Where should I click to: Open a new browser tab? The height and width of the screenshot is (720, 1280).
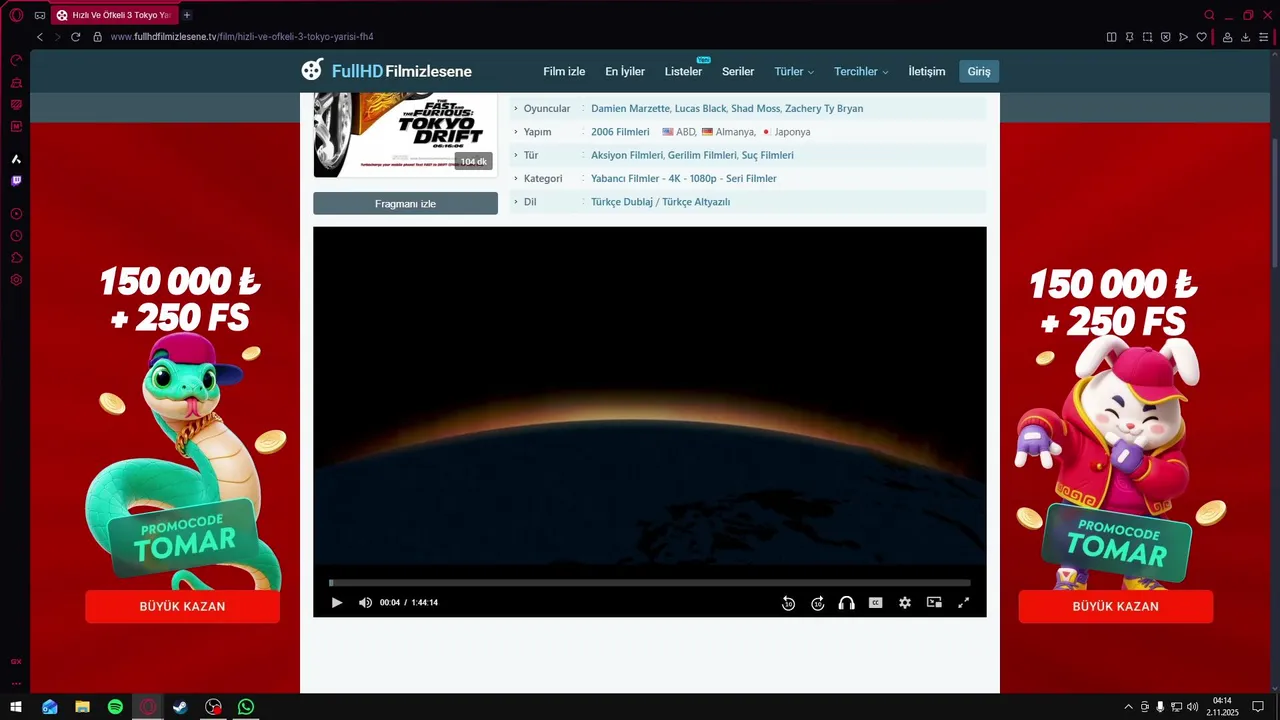pyautogui.click(x=187, y=15)
